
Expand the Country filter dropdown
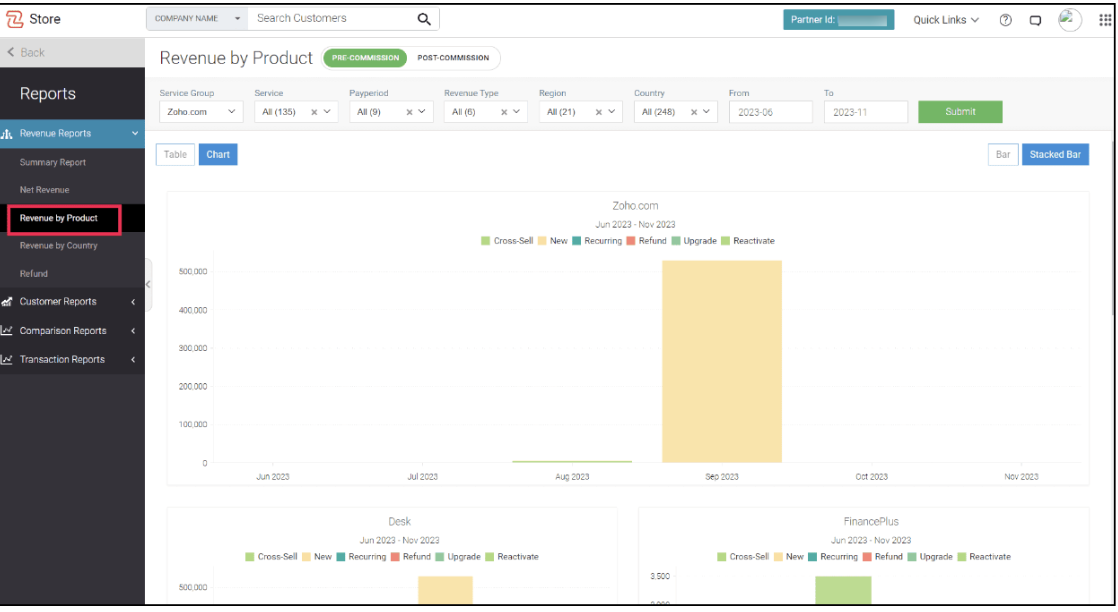coord(707,112)
